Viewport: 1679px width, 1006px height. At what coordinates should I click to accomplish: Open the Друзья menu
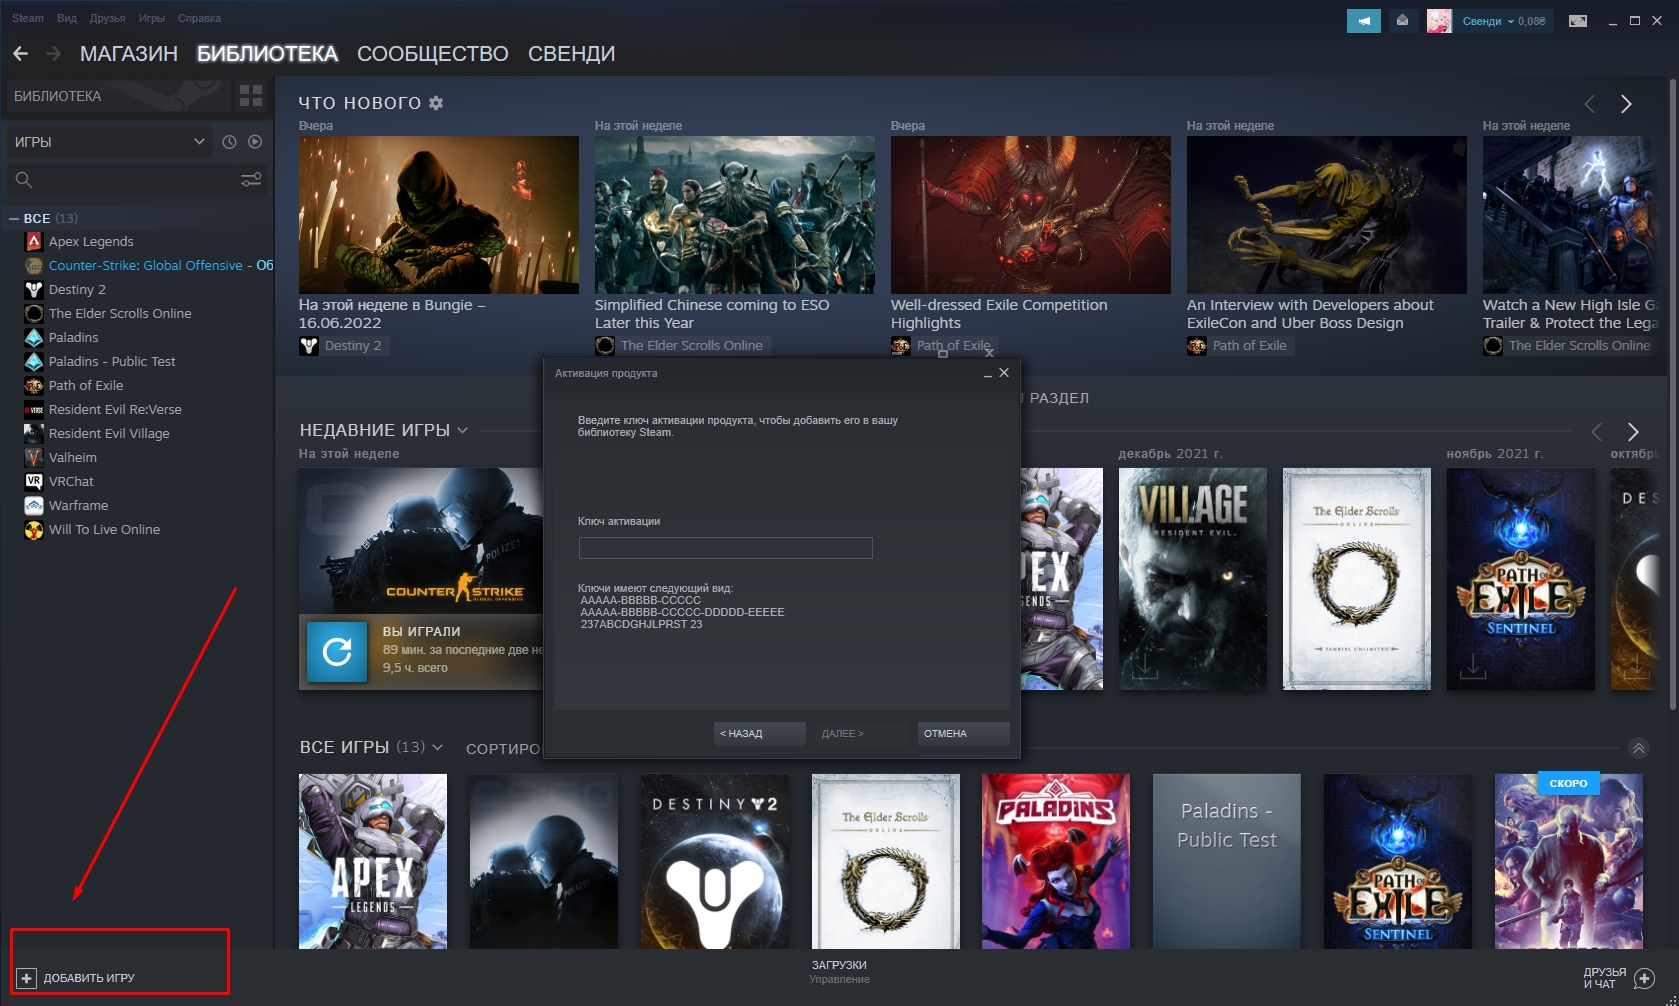pos(107,18)
